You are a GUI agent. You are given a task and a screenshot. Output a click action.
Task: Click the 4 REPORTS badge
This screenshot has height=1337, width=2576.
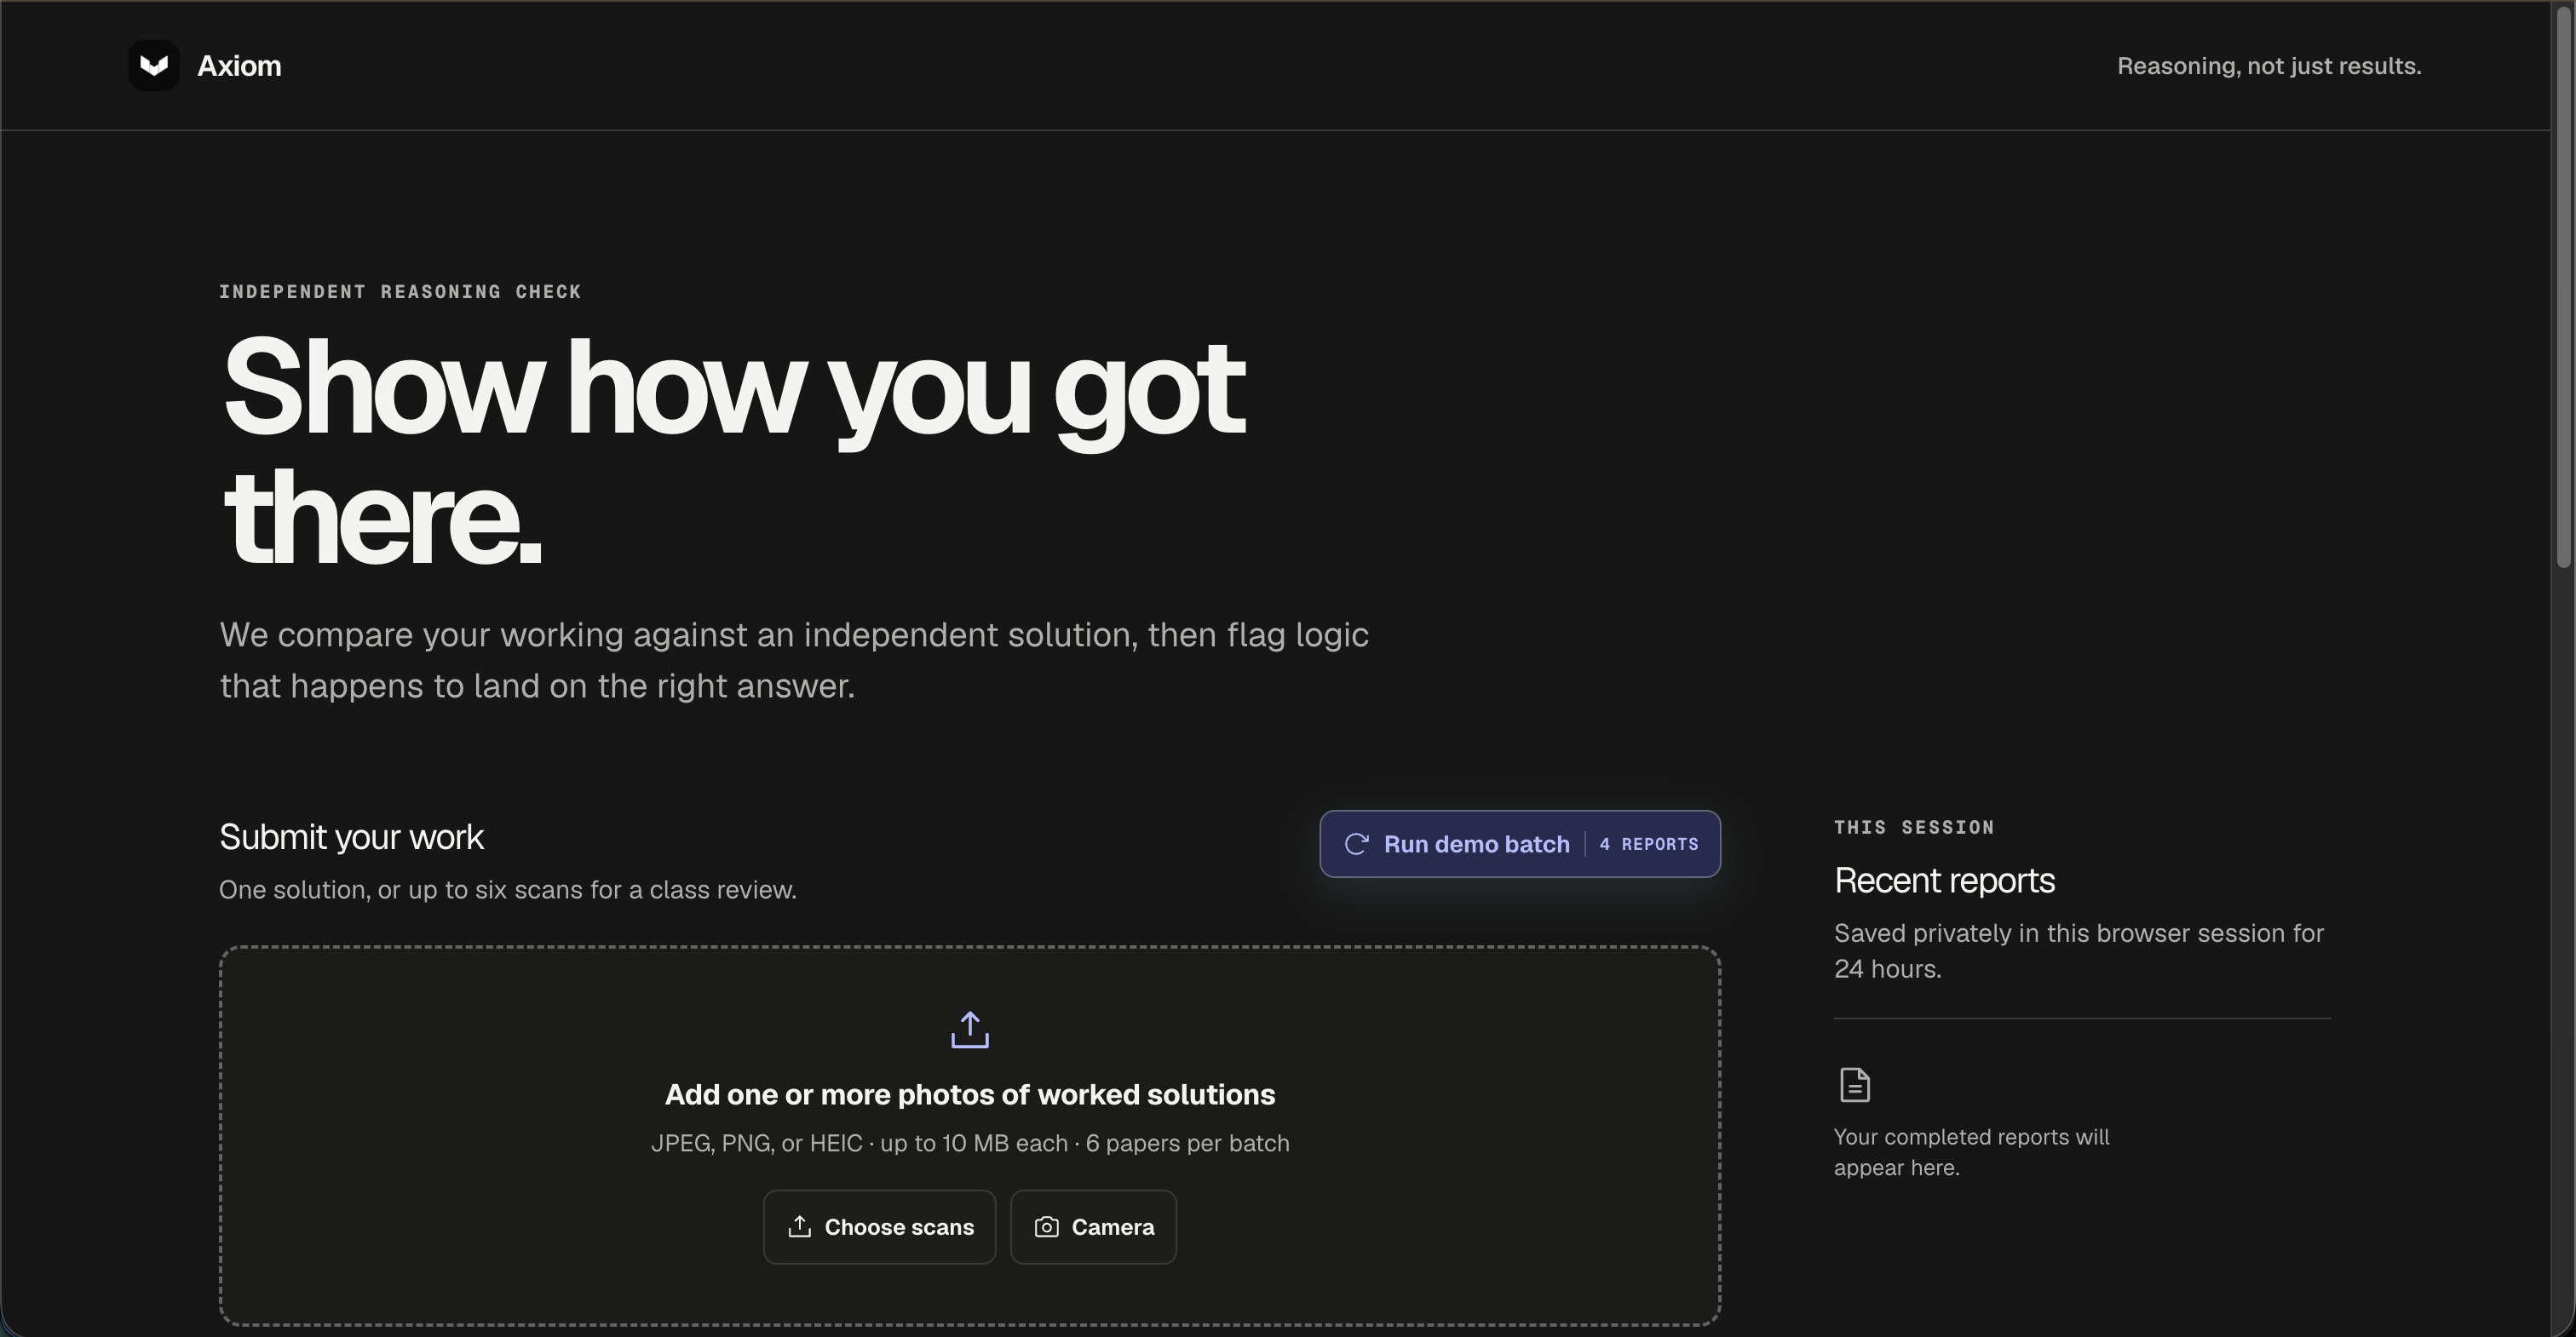click(1648, 844)
